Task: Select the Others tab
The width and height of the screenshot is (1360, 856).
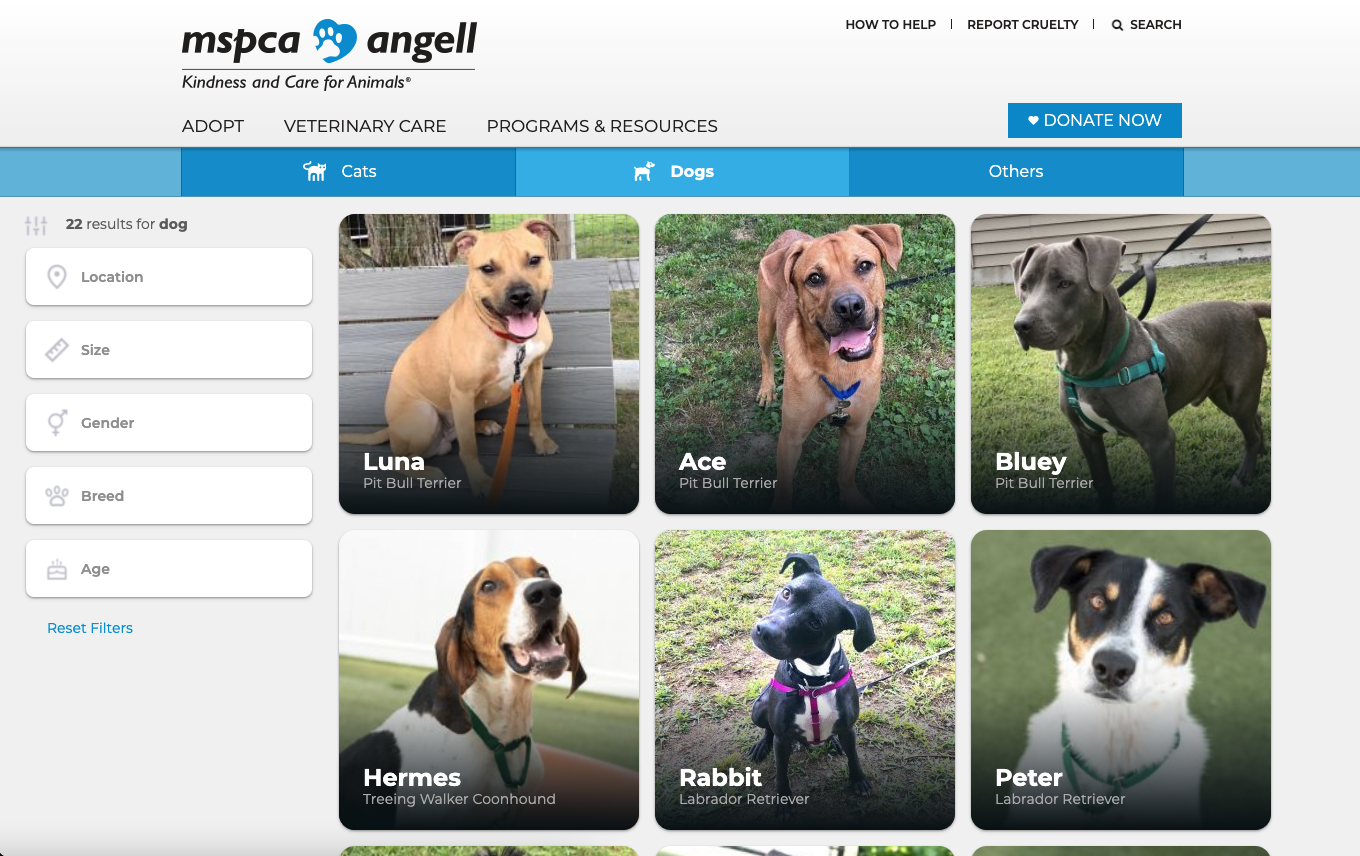Action: pos(1016,172)
